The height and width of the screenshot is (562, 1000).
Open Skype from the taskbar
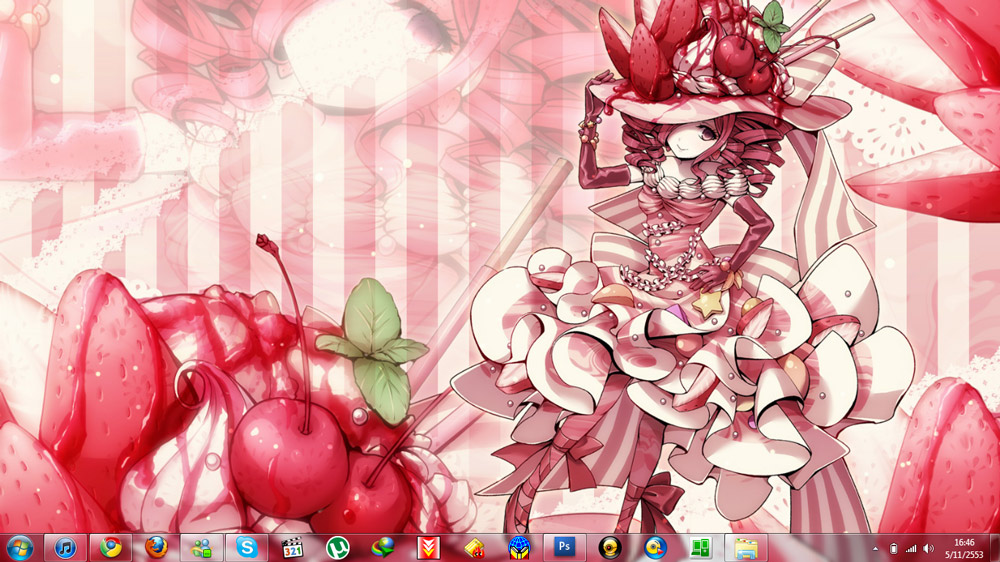pyautogui.click(x=247, y=548)
